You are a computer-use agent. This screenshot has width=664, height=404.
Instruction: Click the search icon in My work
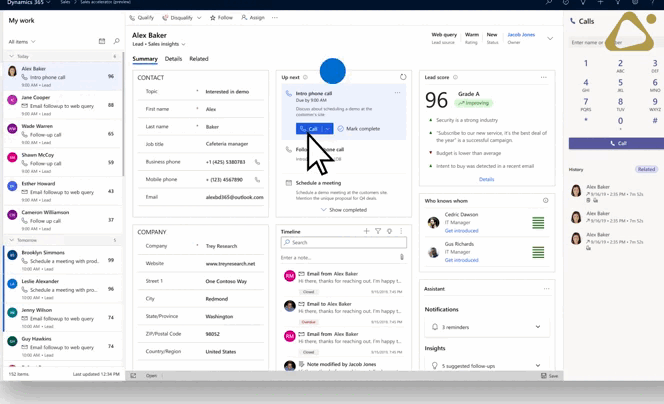[x=116, y=42]
